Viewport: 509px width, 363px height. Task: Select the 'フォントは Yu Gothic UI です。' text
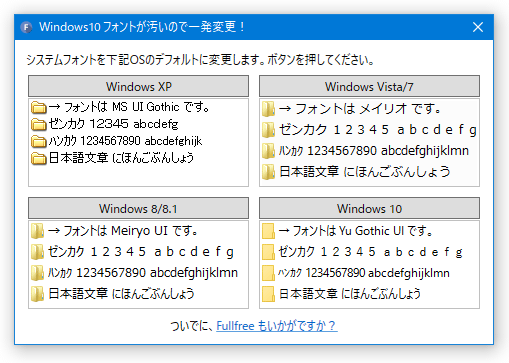pyautogui.click(x=363, y=231)
